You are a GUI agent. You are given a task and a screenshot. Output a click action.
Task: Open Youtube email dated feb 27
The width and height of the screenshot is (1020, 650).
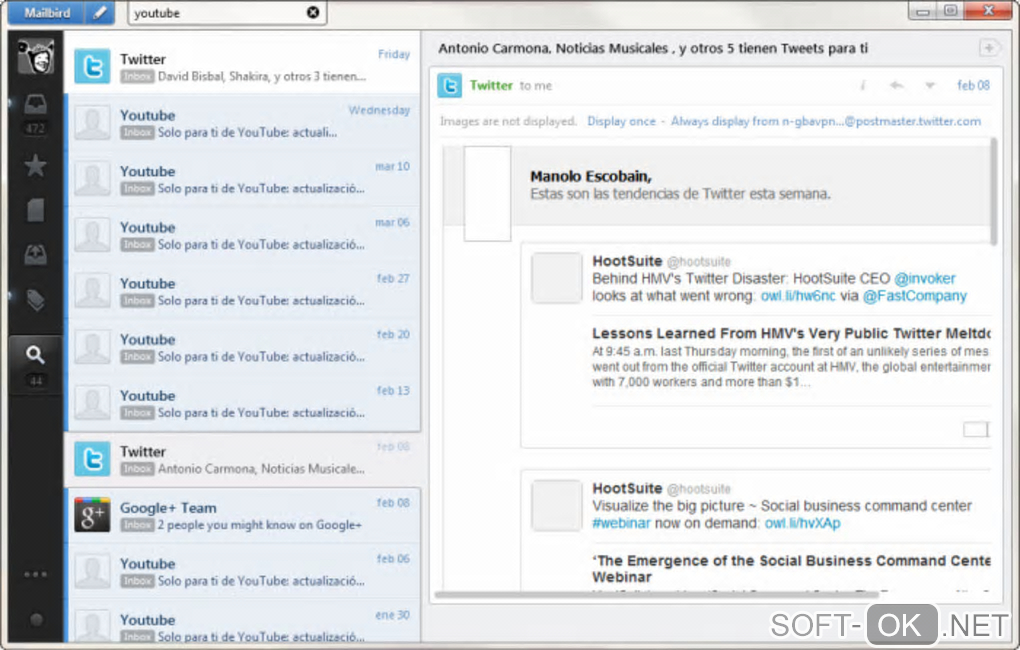pyautogui.click(x=243, y=291)
